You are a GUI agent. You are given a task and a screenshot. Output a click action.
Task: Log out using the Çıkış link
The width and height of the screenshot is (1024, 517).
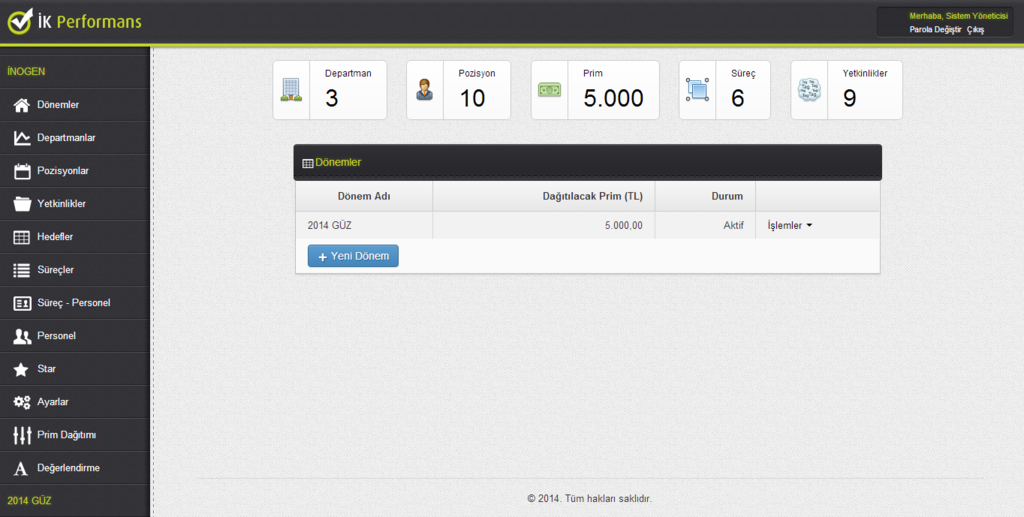click(976, 30)
